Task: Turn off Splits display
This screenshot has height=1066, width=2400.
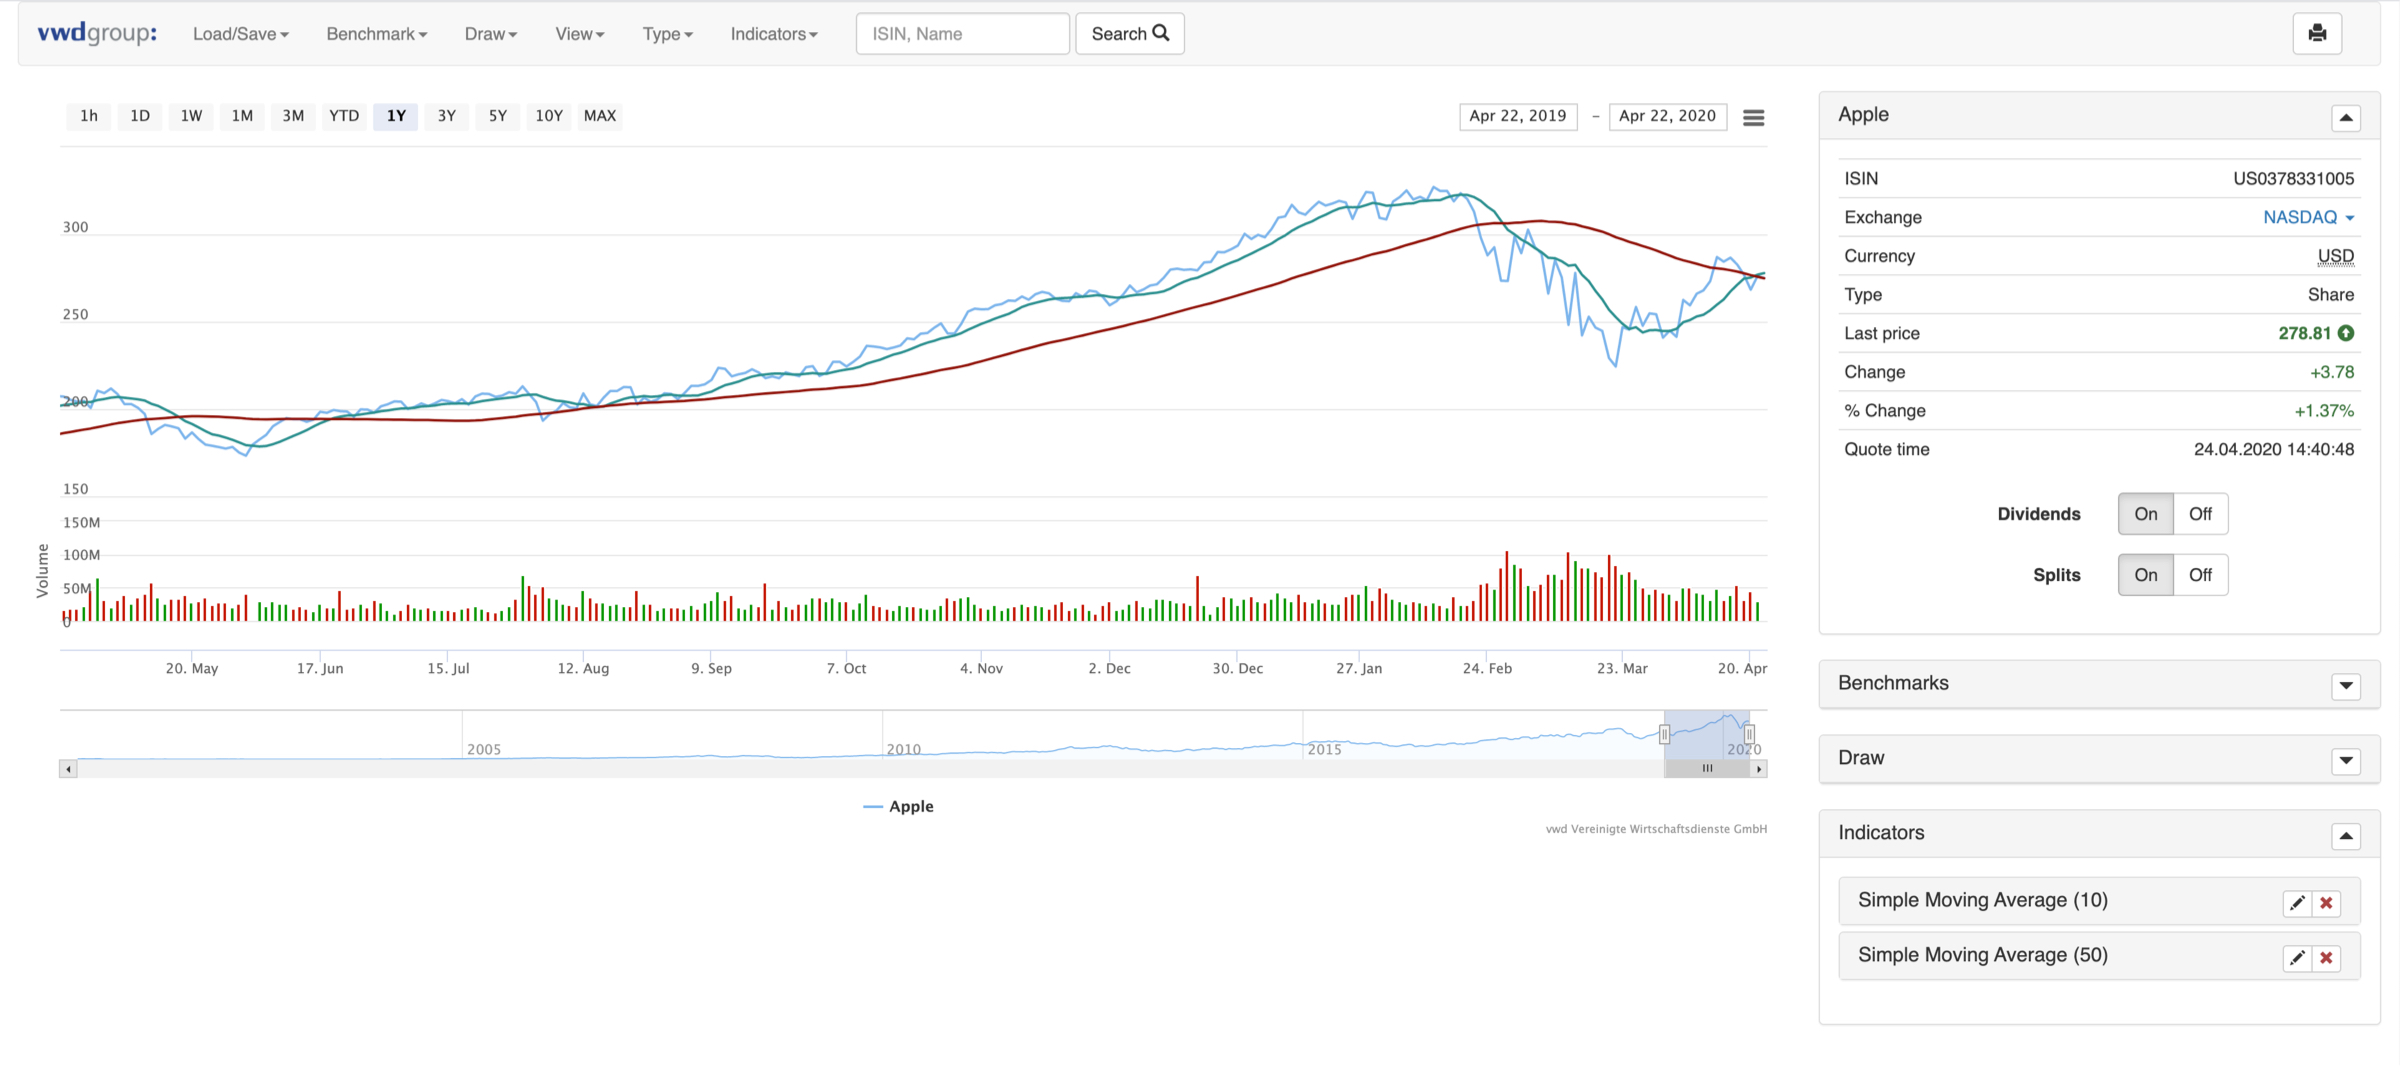Action: pos(2200,574)
